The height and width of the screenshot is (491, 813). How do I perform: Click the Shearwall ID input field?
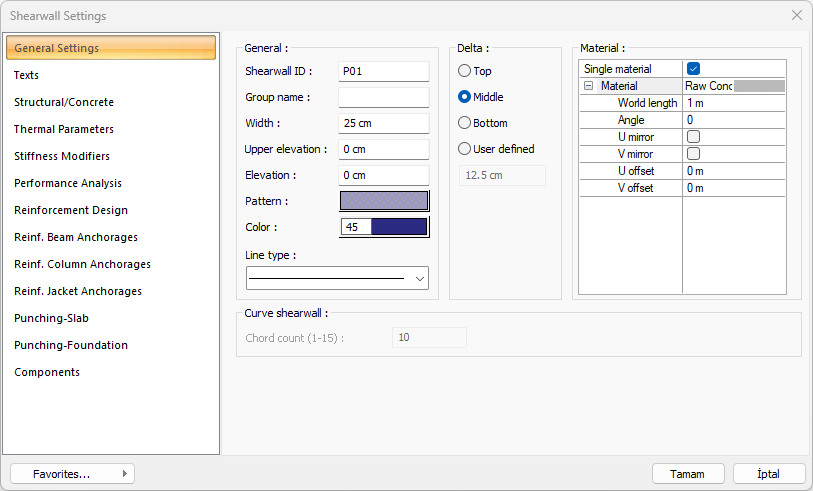click(384, 71)
